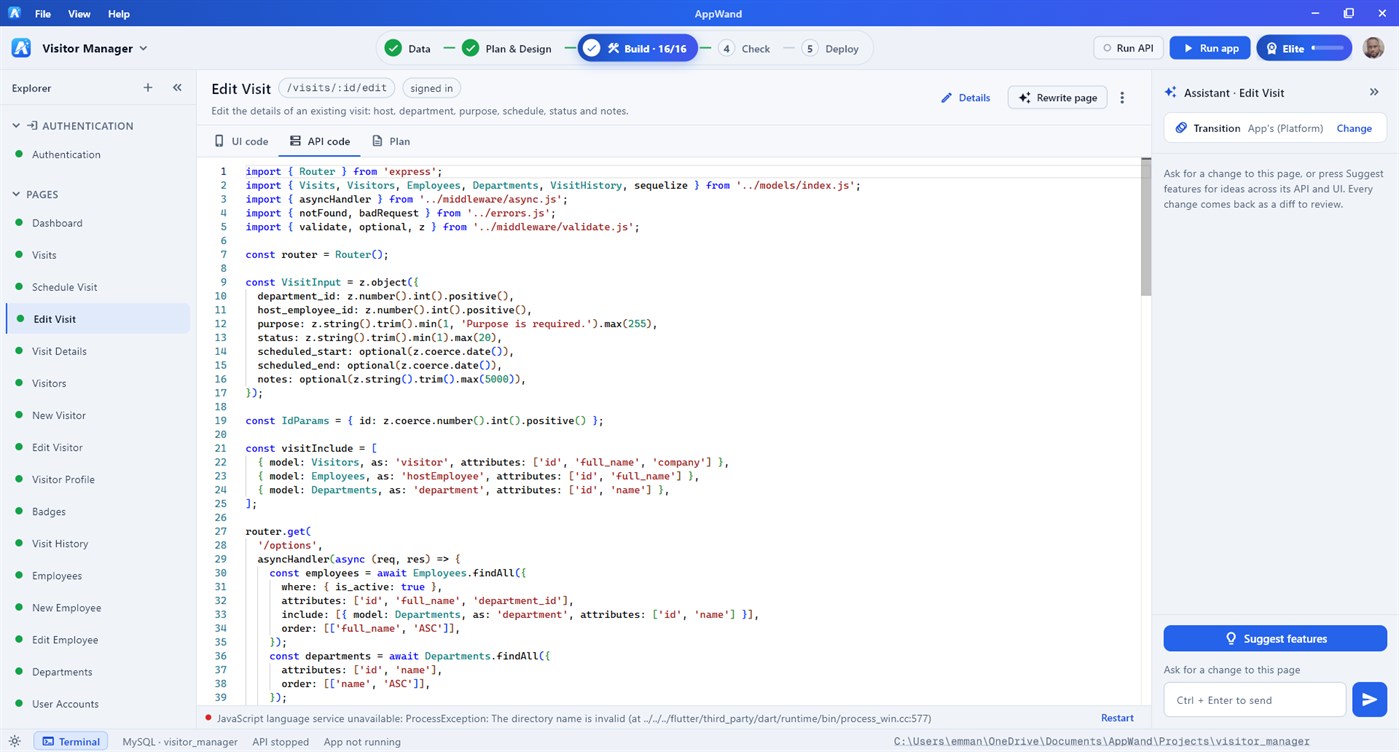Select the API code tab
Screen dimensions: 1399x752
pyautogui.click(x=319, y=141)
